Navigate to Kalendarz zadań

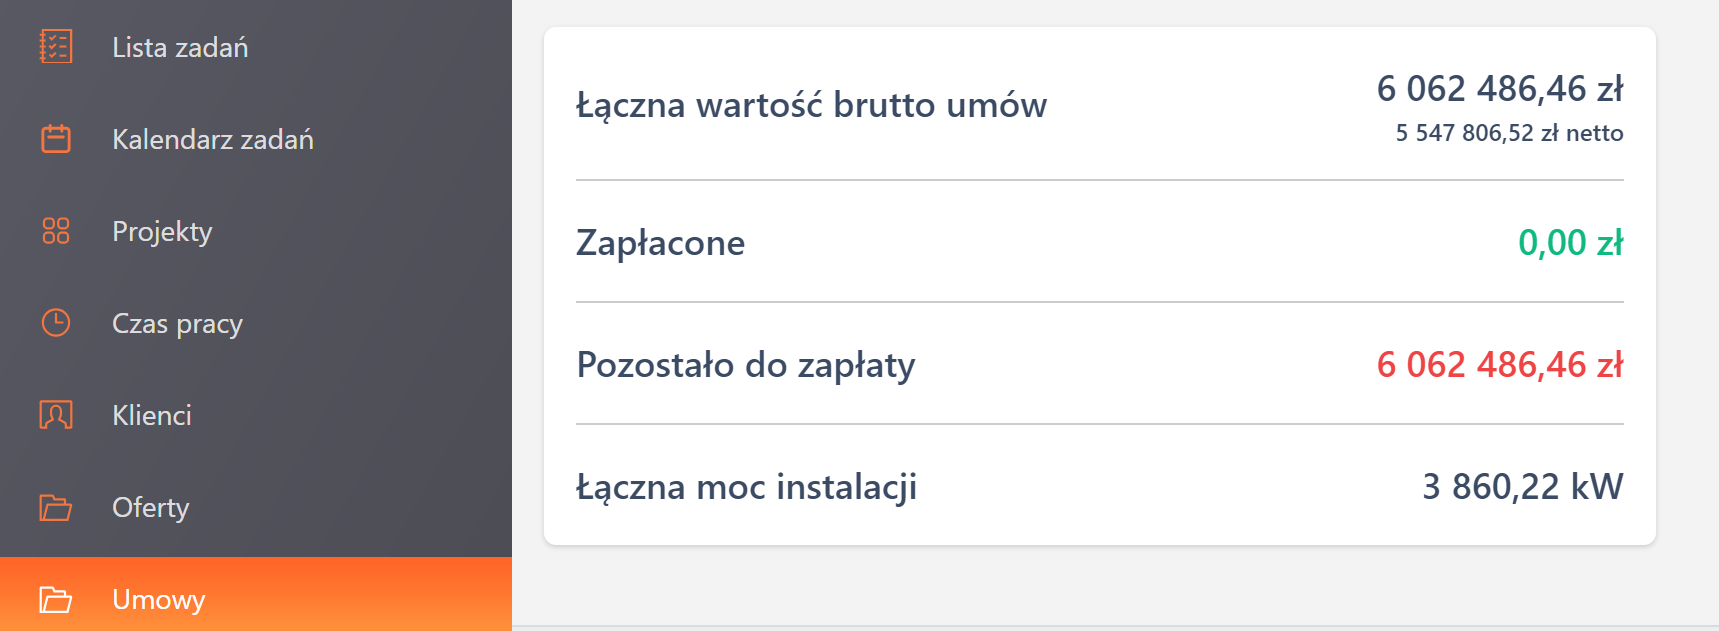click(x=213, y=140)
